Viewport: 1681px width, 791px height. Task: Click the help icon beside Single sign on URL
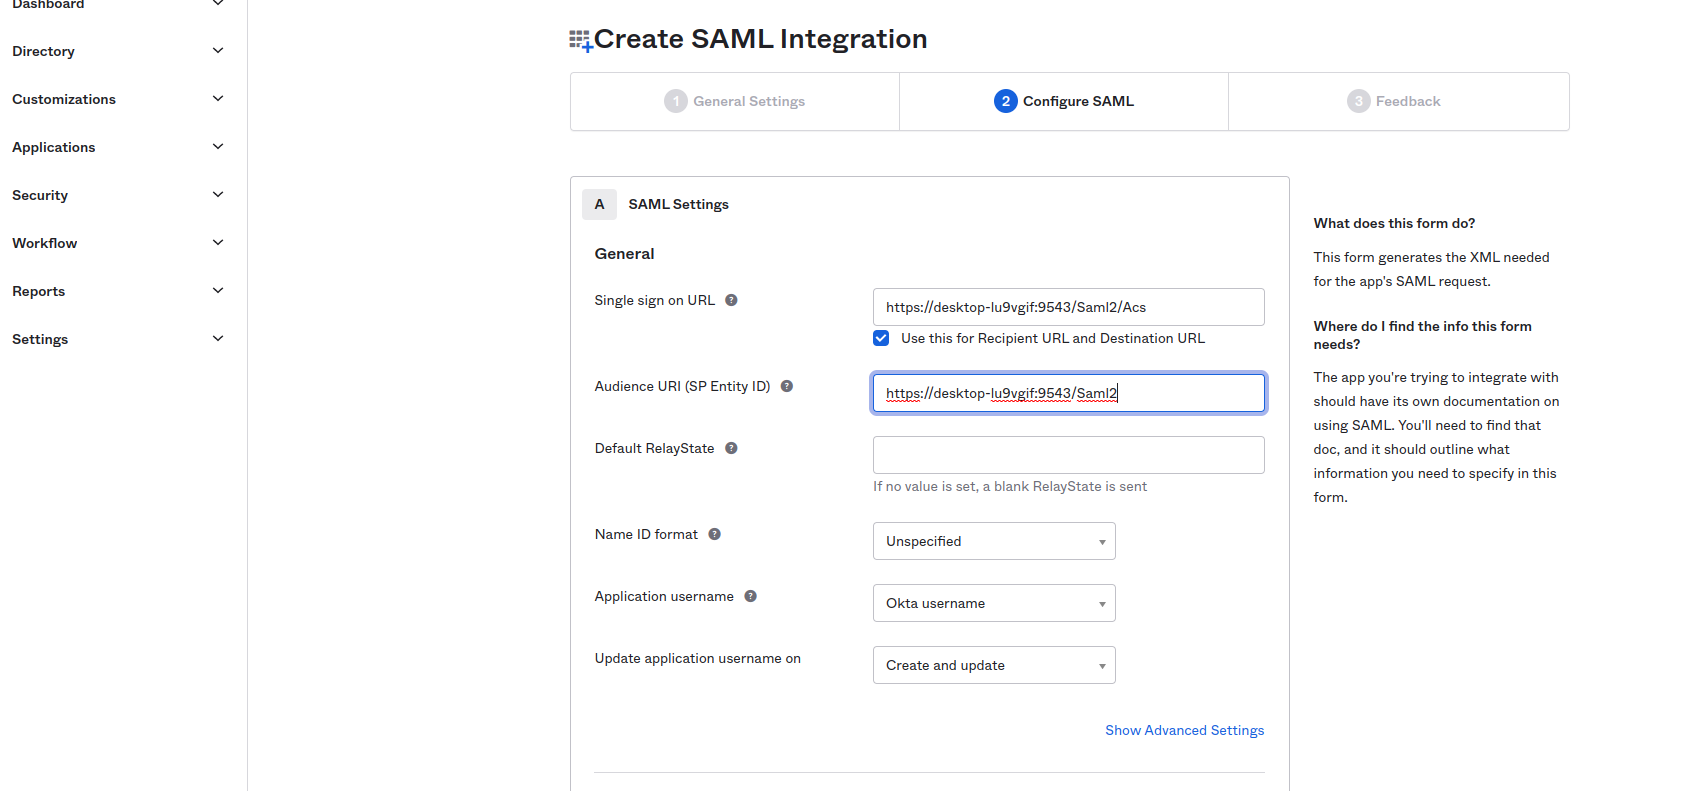point(731,300)
